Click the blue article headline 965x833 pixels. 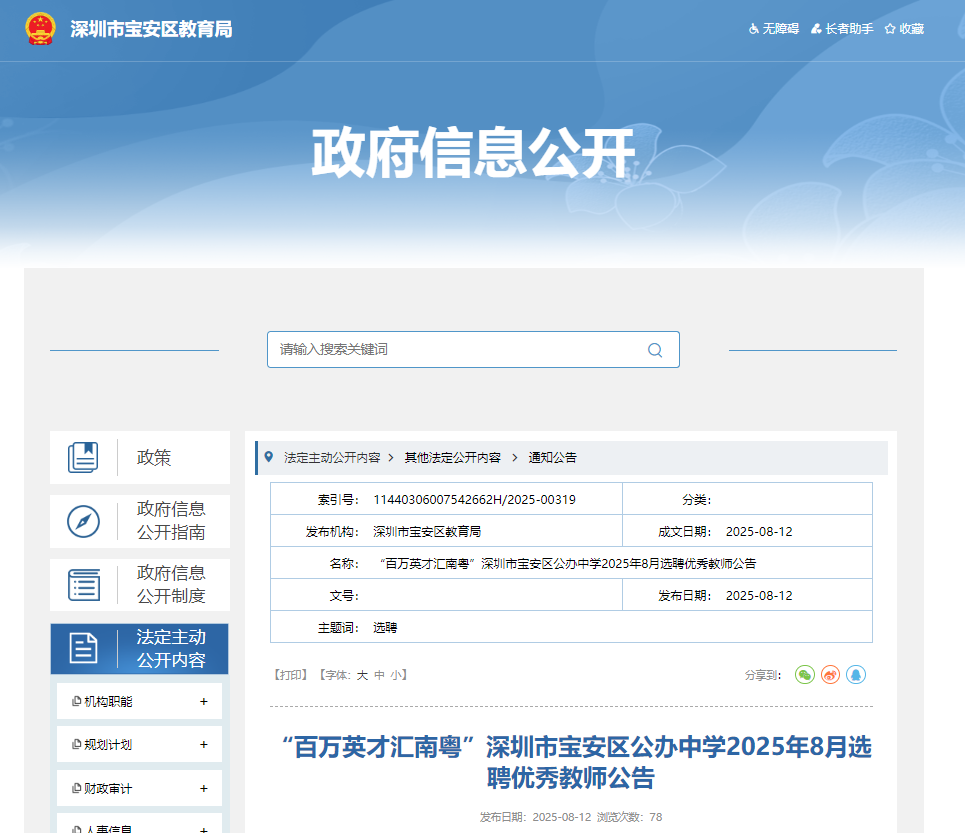tap(577, 762)
